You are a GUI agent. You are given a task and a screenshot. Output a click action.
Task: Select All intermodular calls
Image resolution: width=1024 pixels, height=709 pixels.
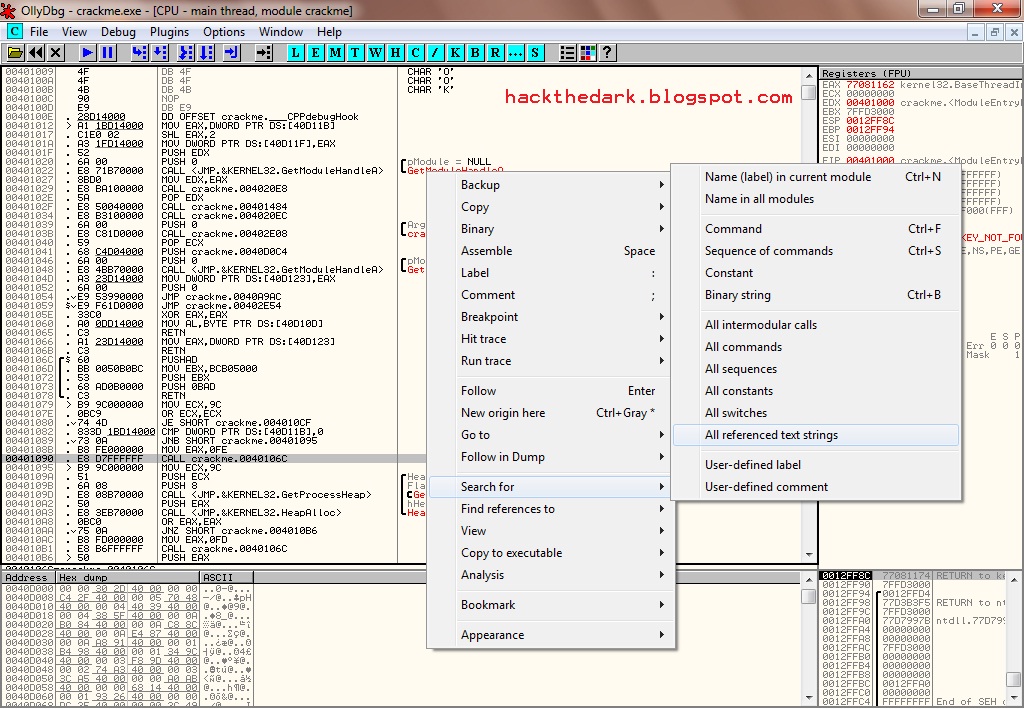pyautogui.click(x=816, y=325)
